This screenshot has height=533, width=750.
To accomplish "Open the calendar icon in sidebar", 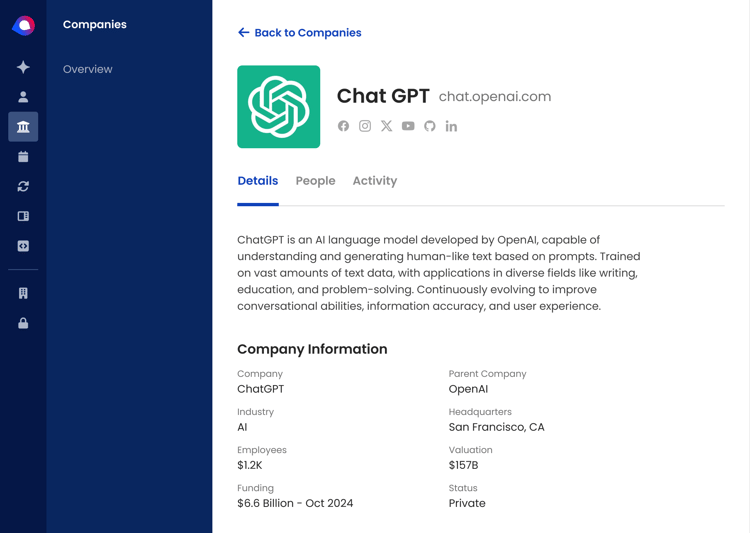I will click(23, 156).
